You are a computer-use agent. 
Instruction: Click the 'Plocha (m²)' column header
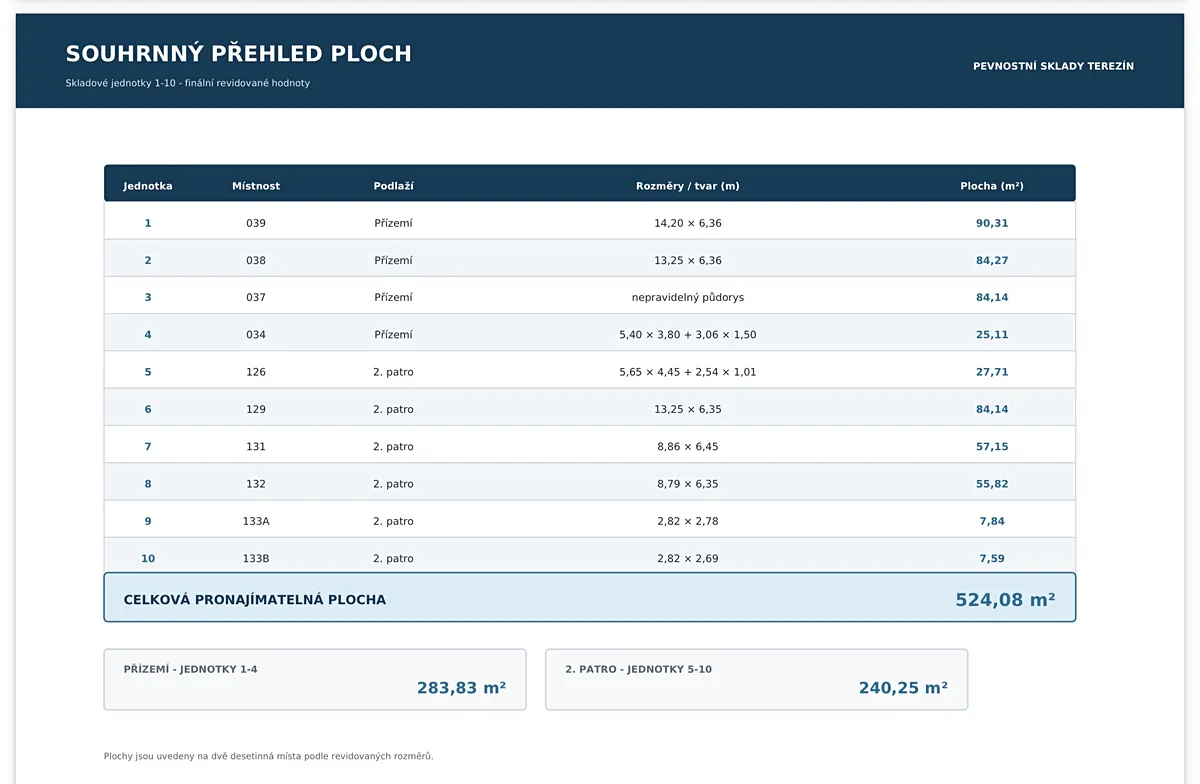992,186
